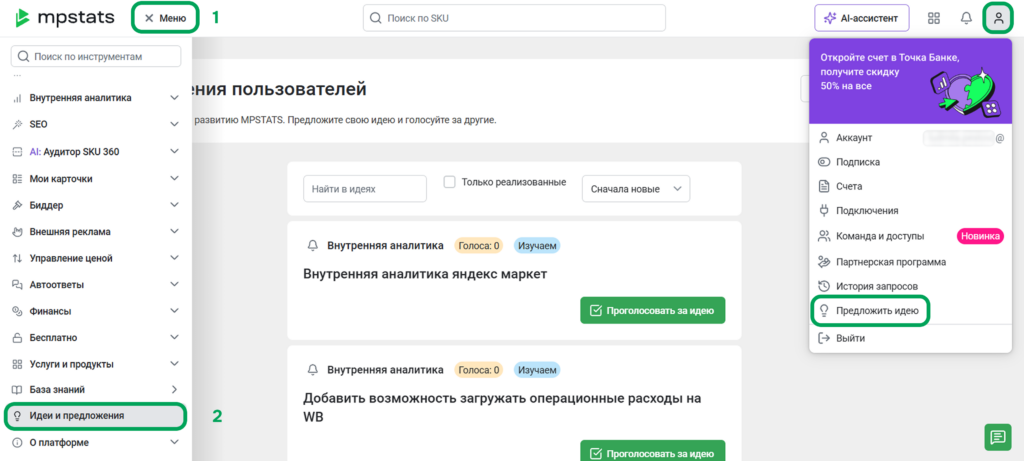Screen dimensions: 1024x461
Task: Click the Услуги и продукты grid icon
Action: click(18, 364)
